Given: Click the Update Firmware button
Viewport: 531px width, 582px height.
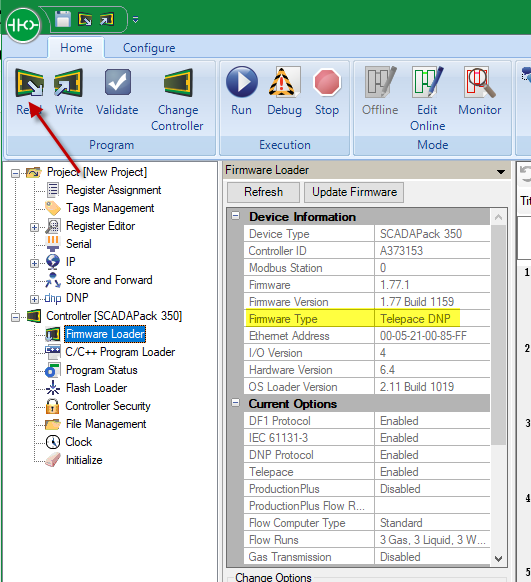Looking at the screenshot, I should pos(354,192).
